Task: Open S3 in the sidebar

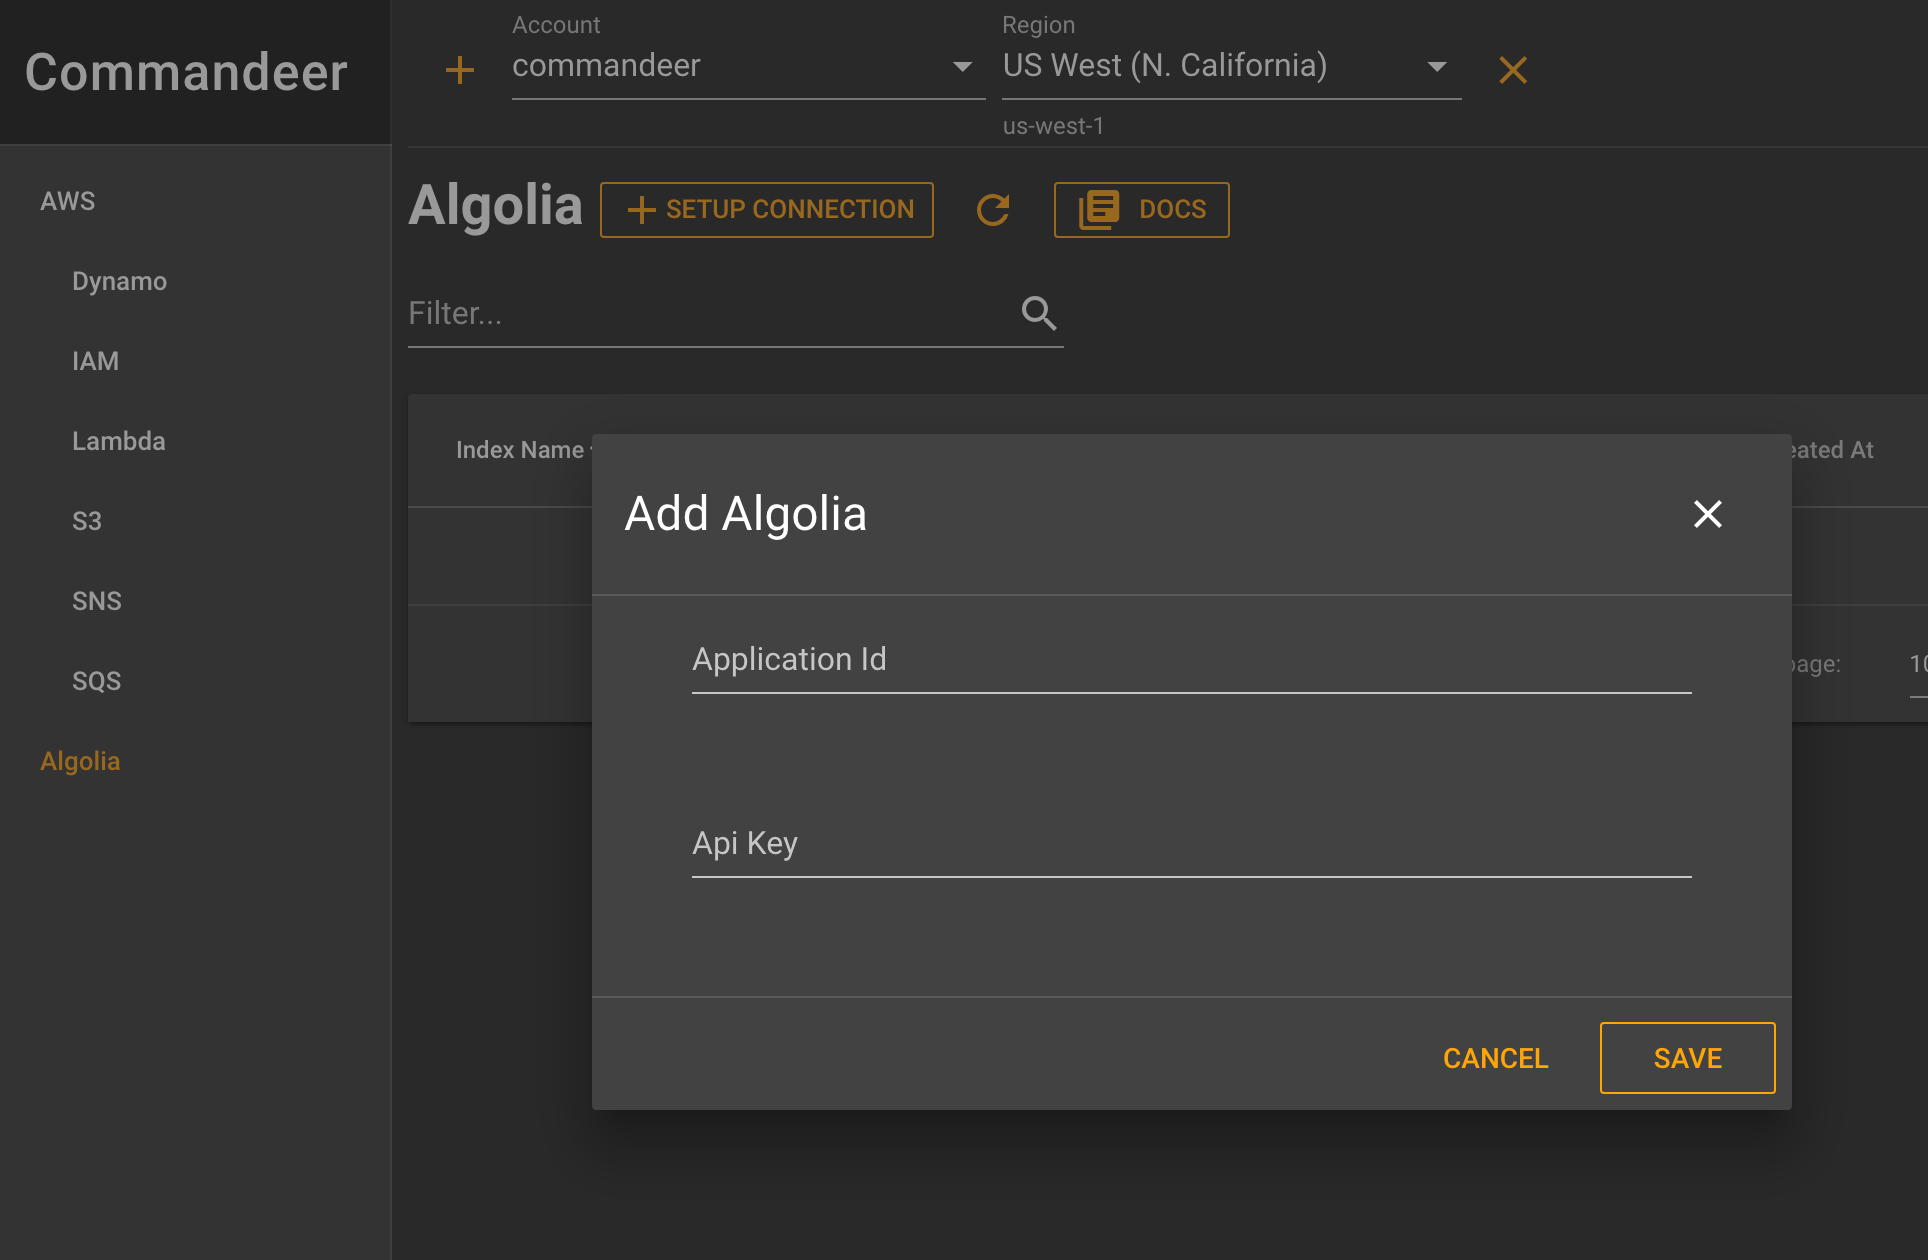Action: tap(87, 521)
